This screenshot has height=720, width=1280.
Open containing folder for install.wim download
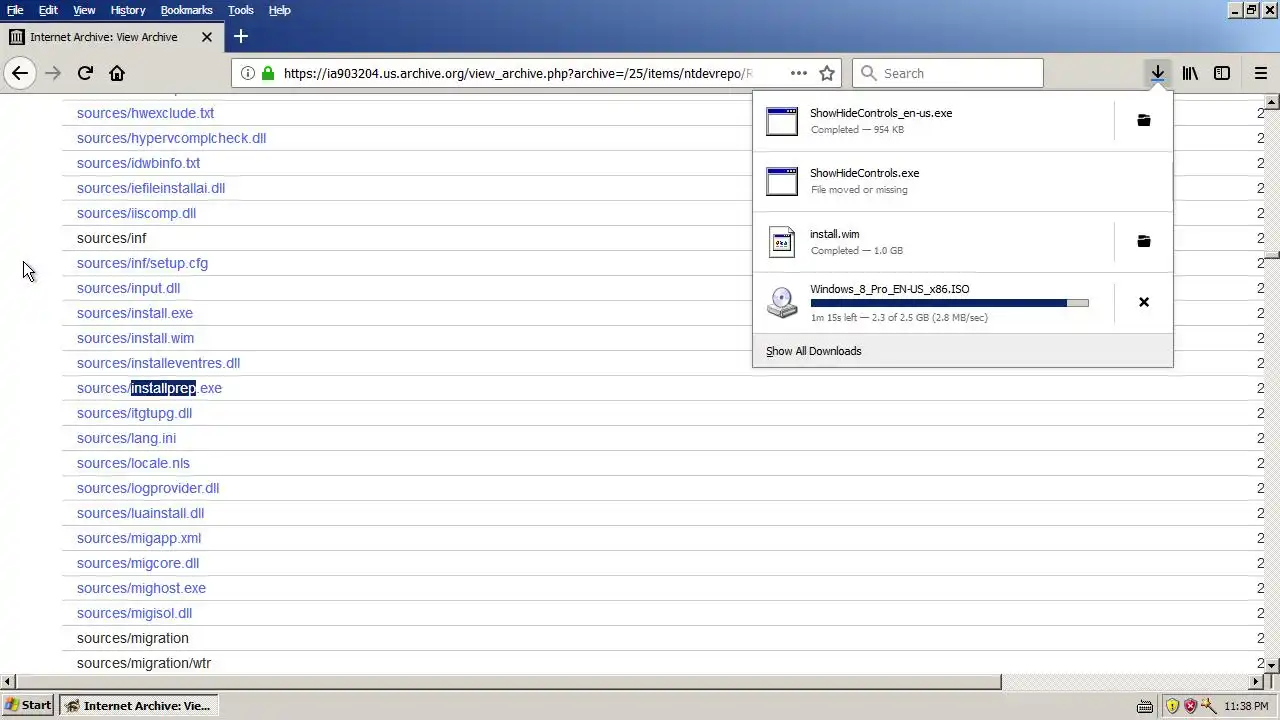(1144, 242)
